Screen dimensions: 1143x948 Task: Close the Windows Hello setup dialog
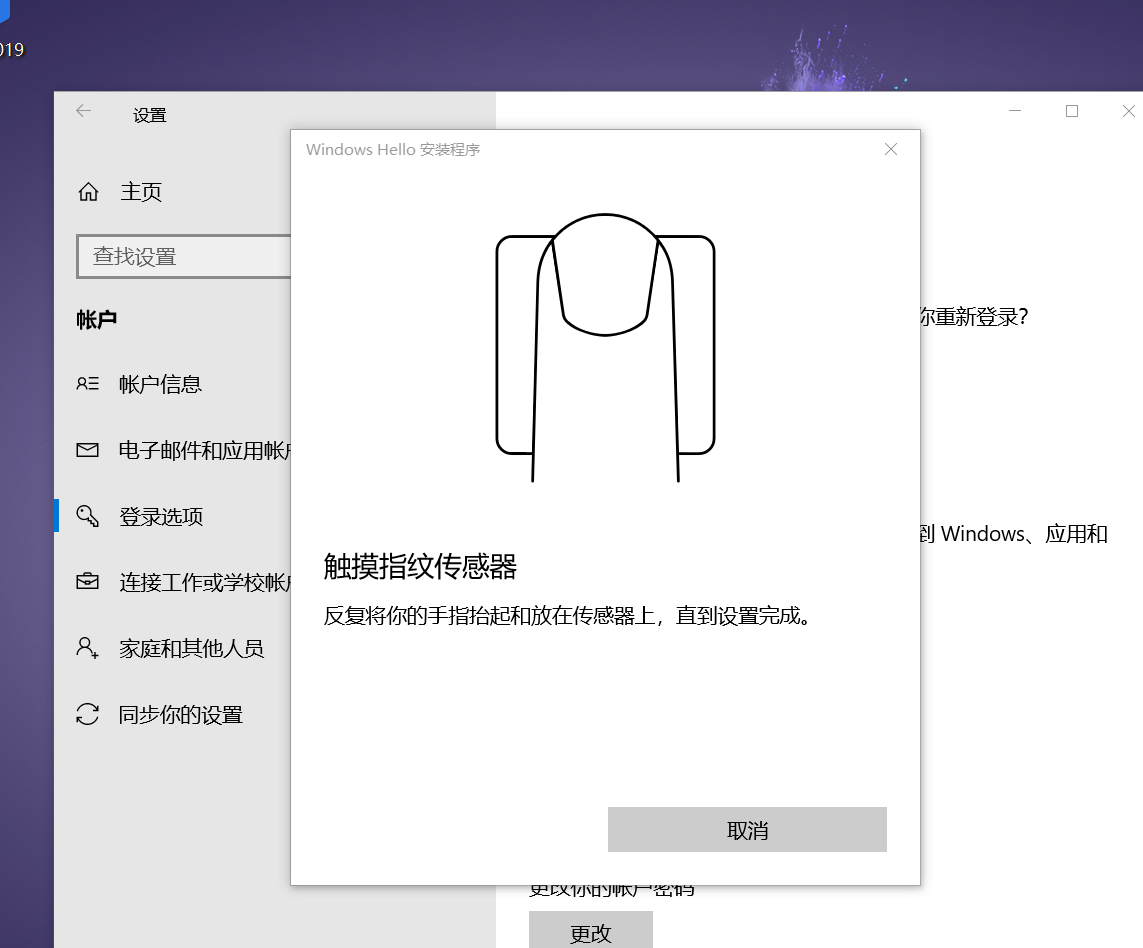pyautogui.click(x=891, y=149)
